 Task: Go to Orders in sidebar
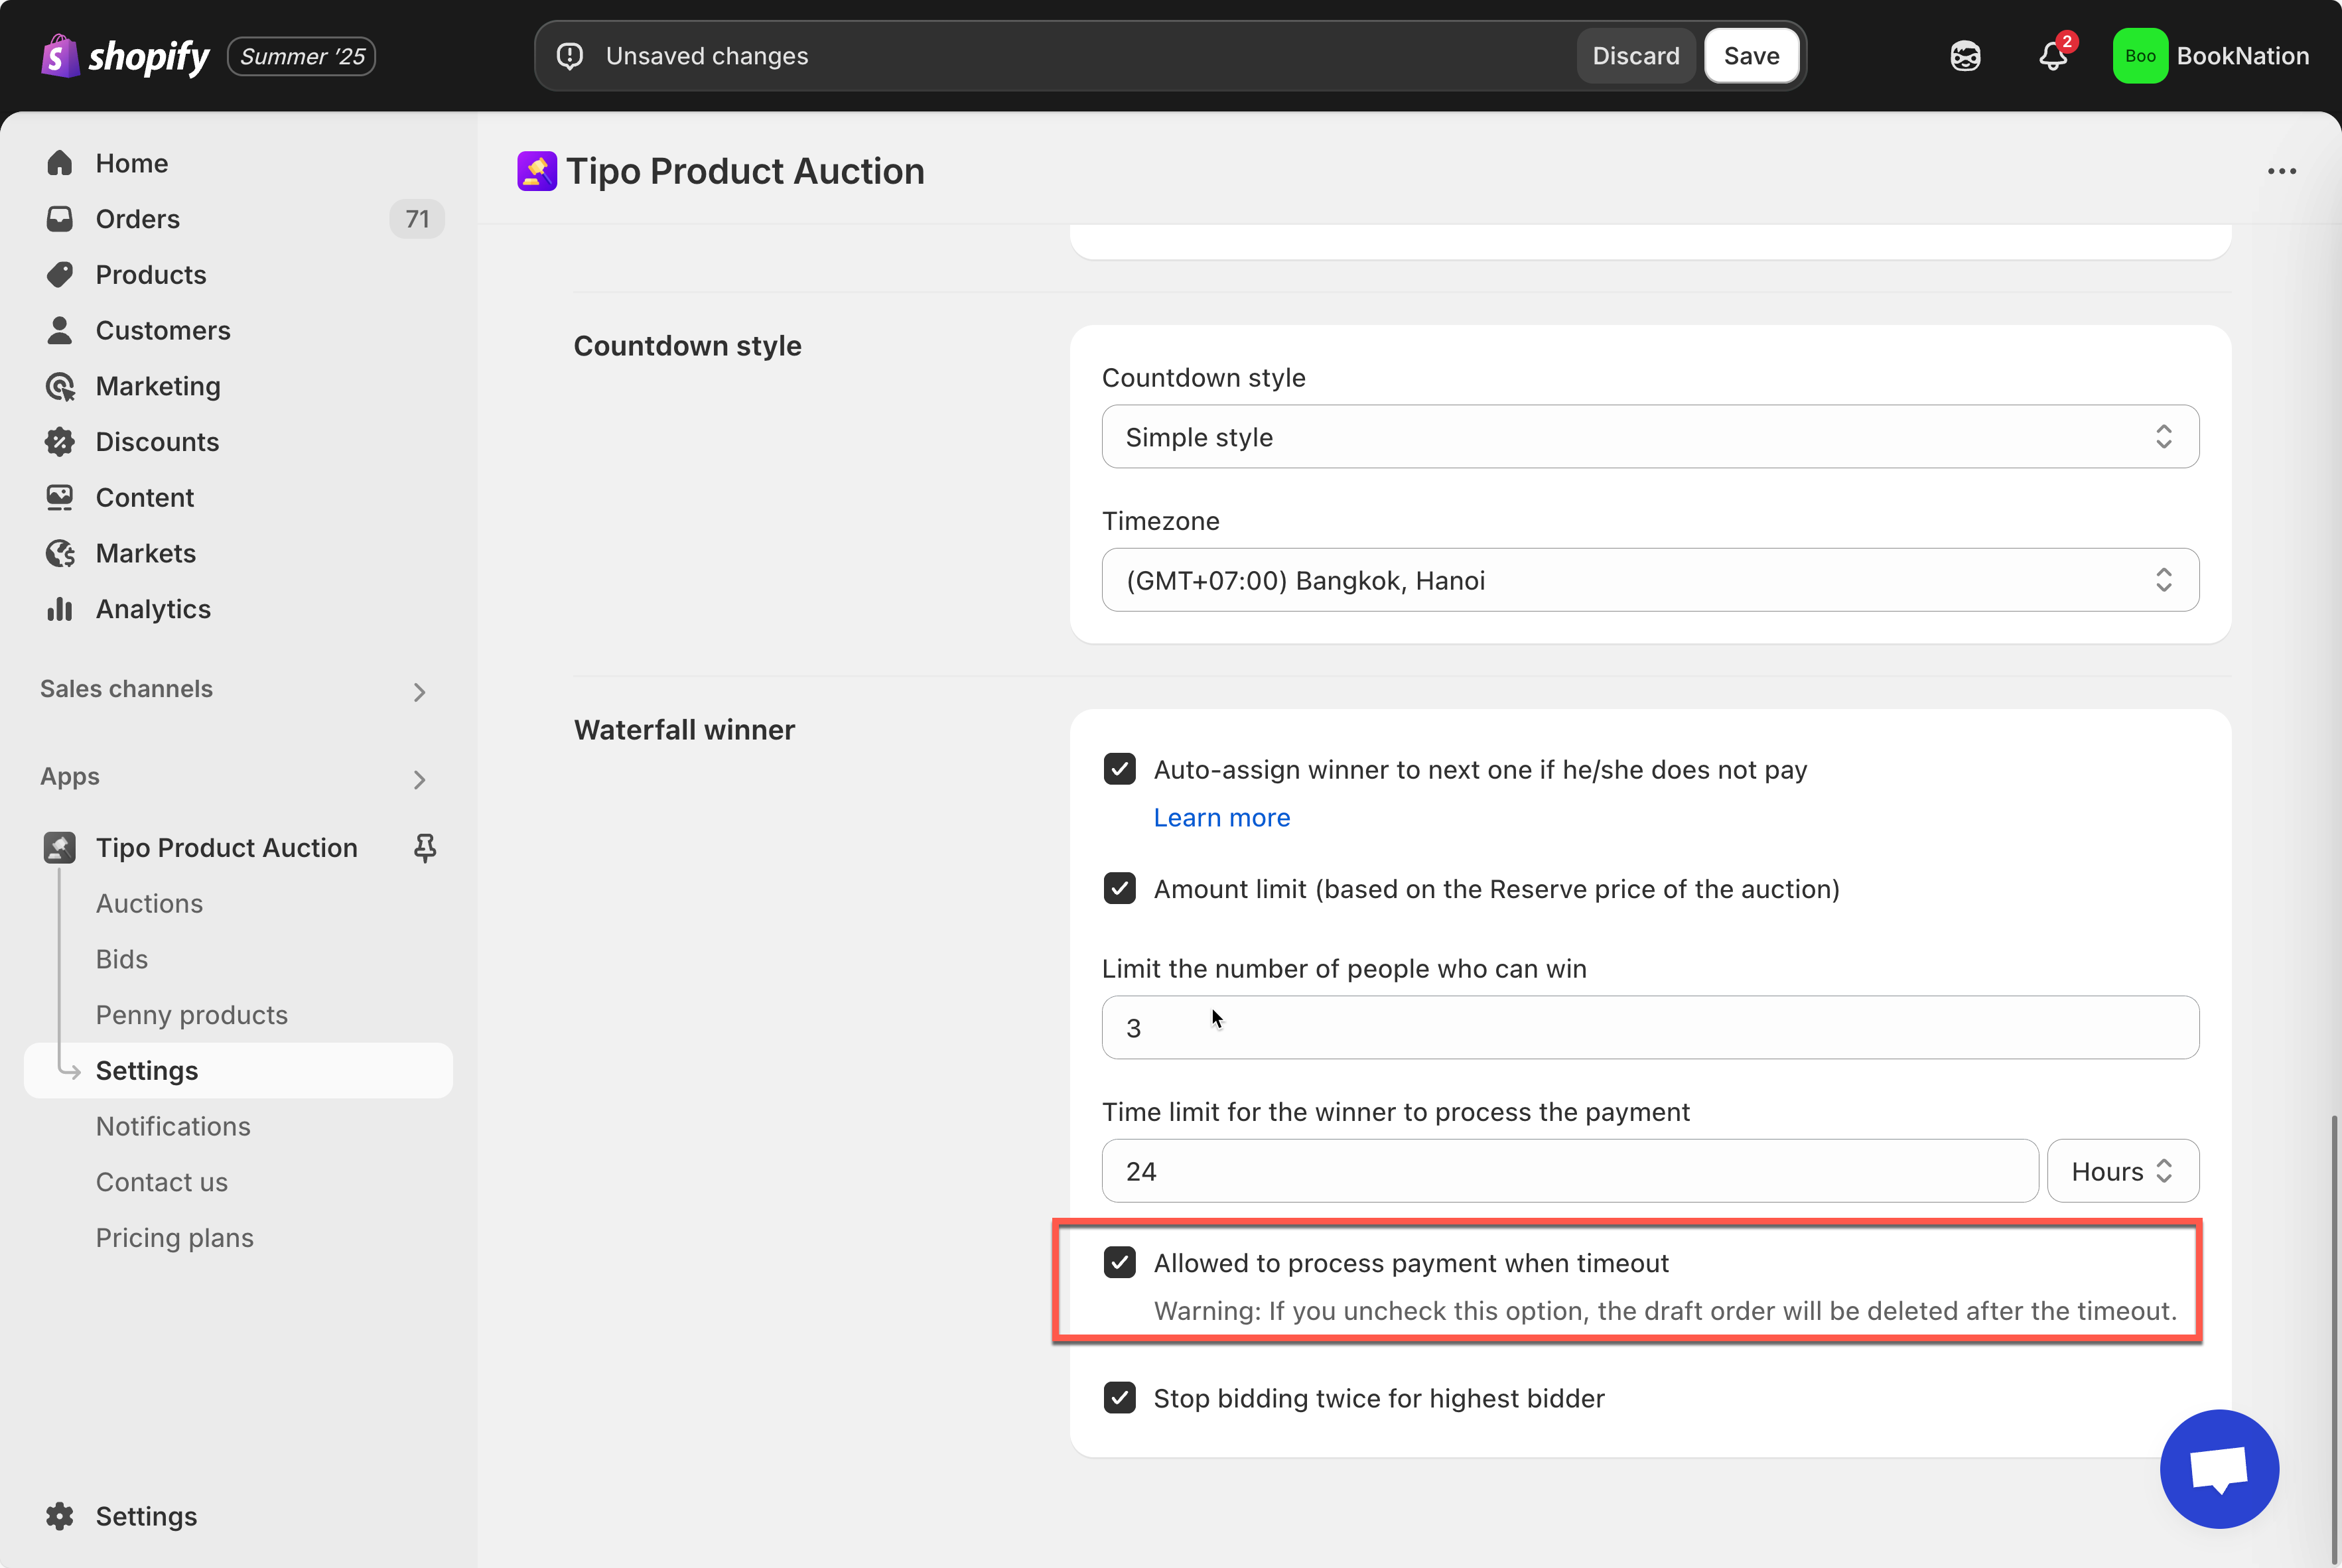(138, 219)
